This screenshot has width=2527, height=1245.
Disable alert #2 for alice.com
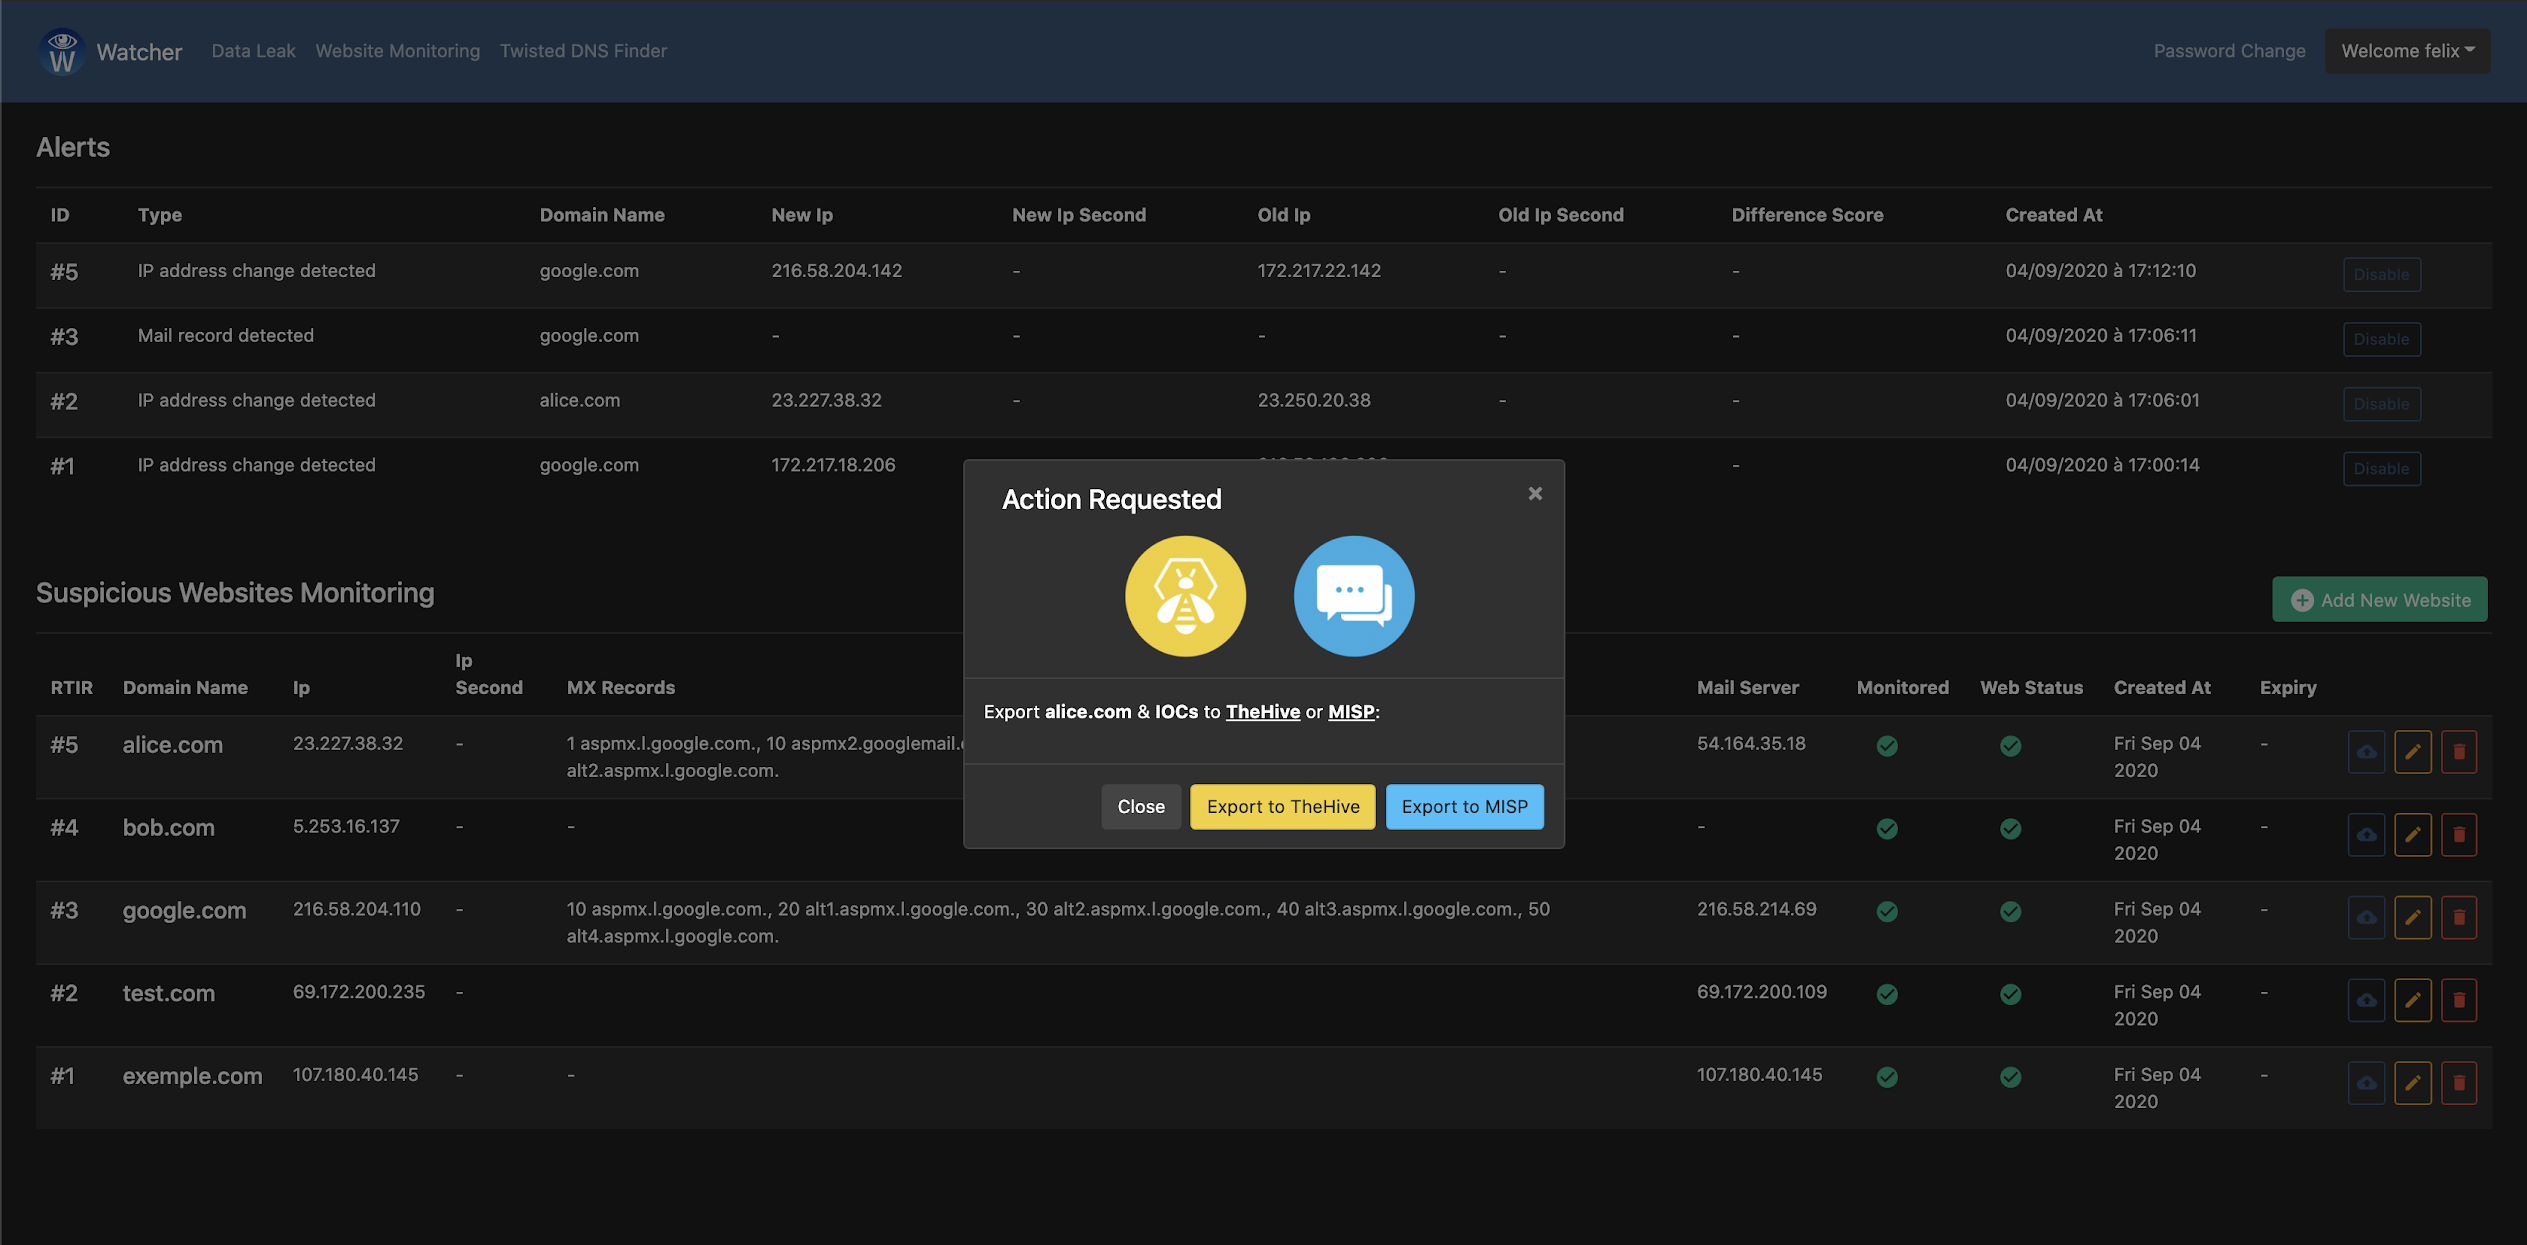pyautogui.click(x=2381, y=404)
